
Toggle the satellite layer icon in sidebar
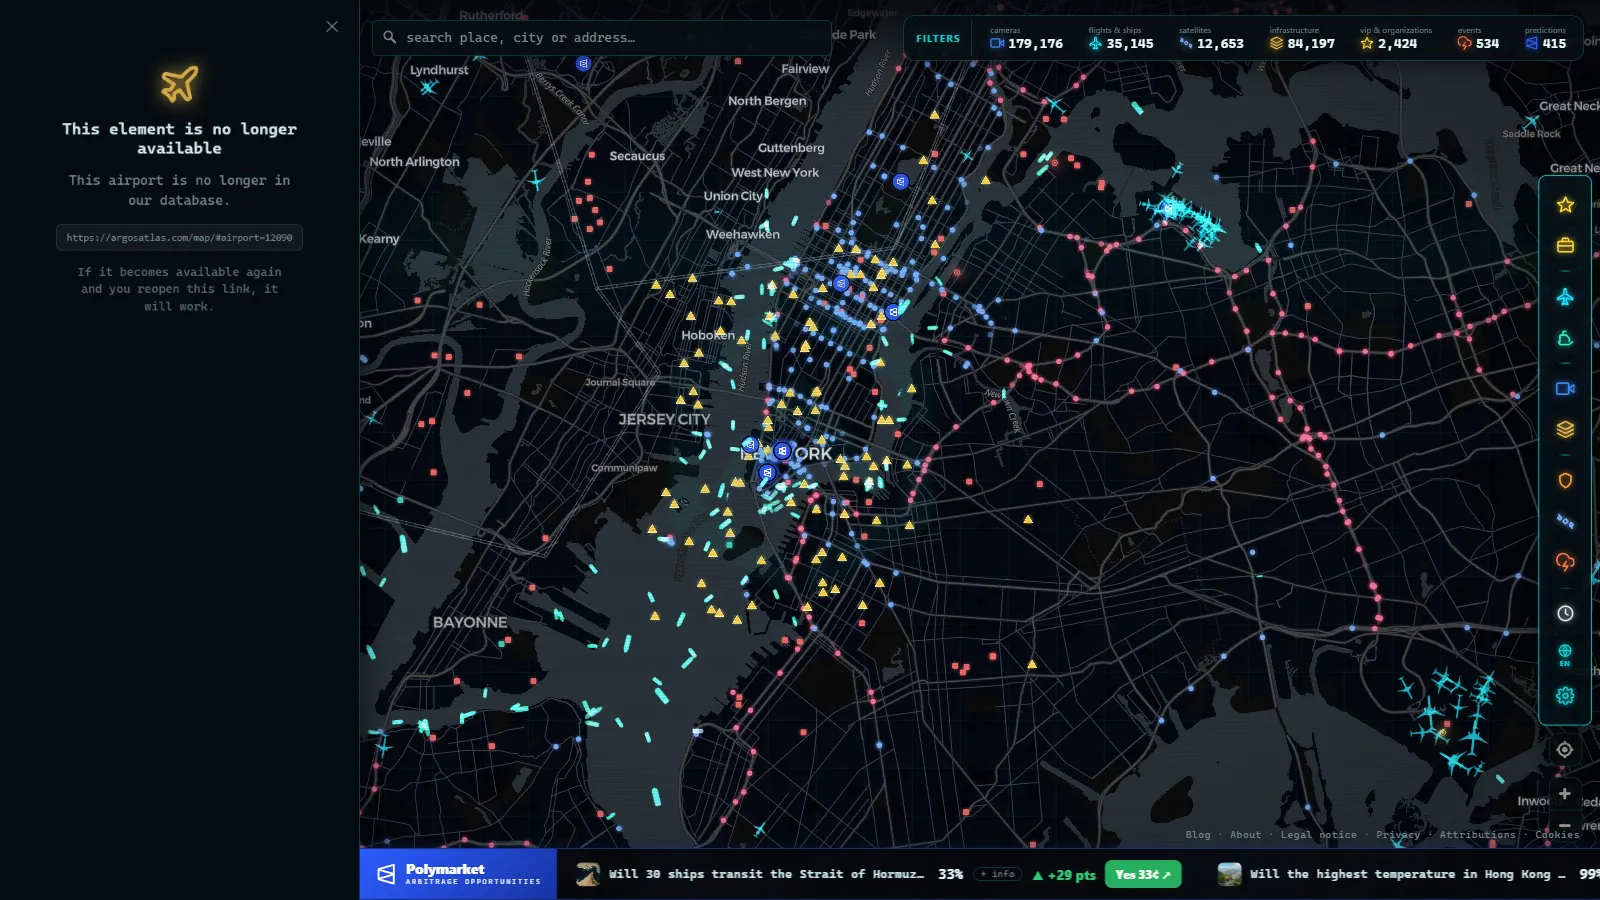coord(1565,521)
